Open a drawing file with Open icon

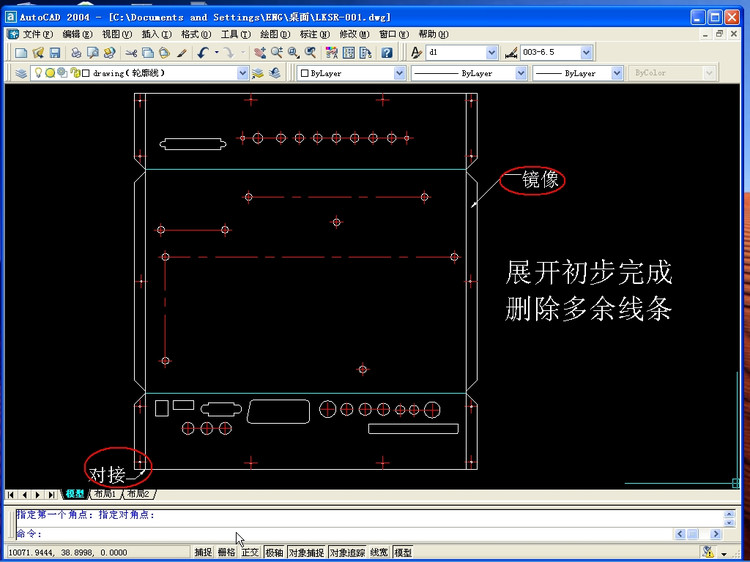(x=38, y=53)
